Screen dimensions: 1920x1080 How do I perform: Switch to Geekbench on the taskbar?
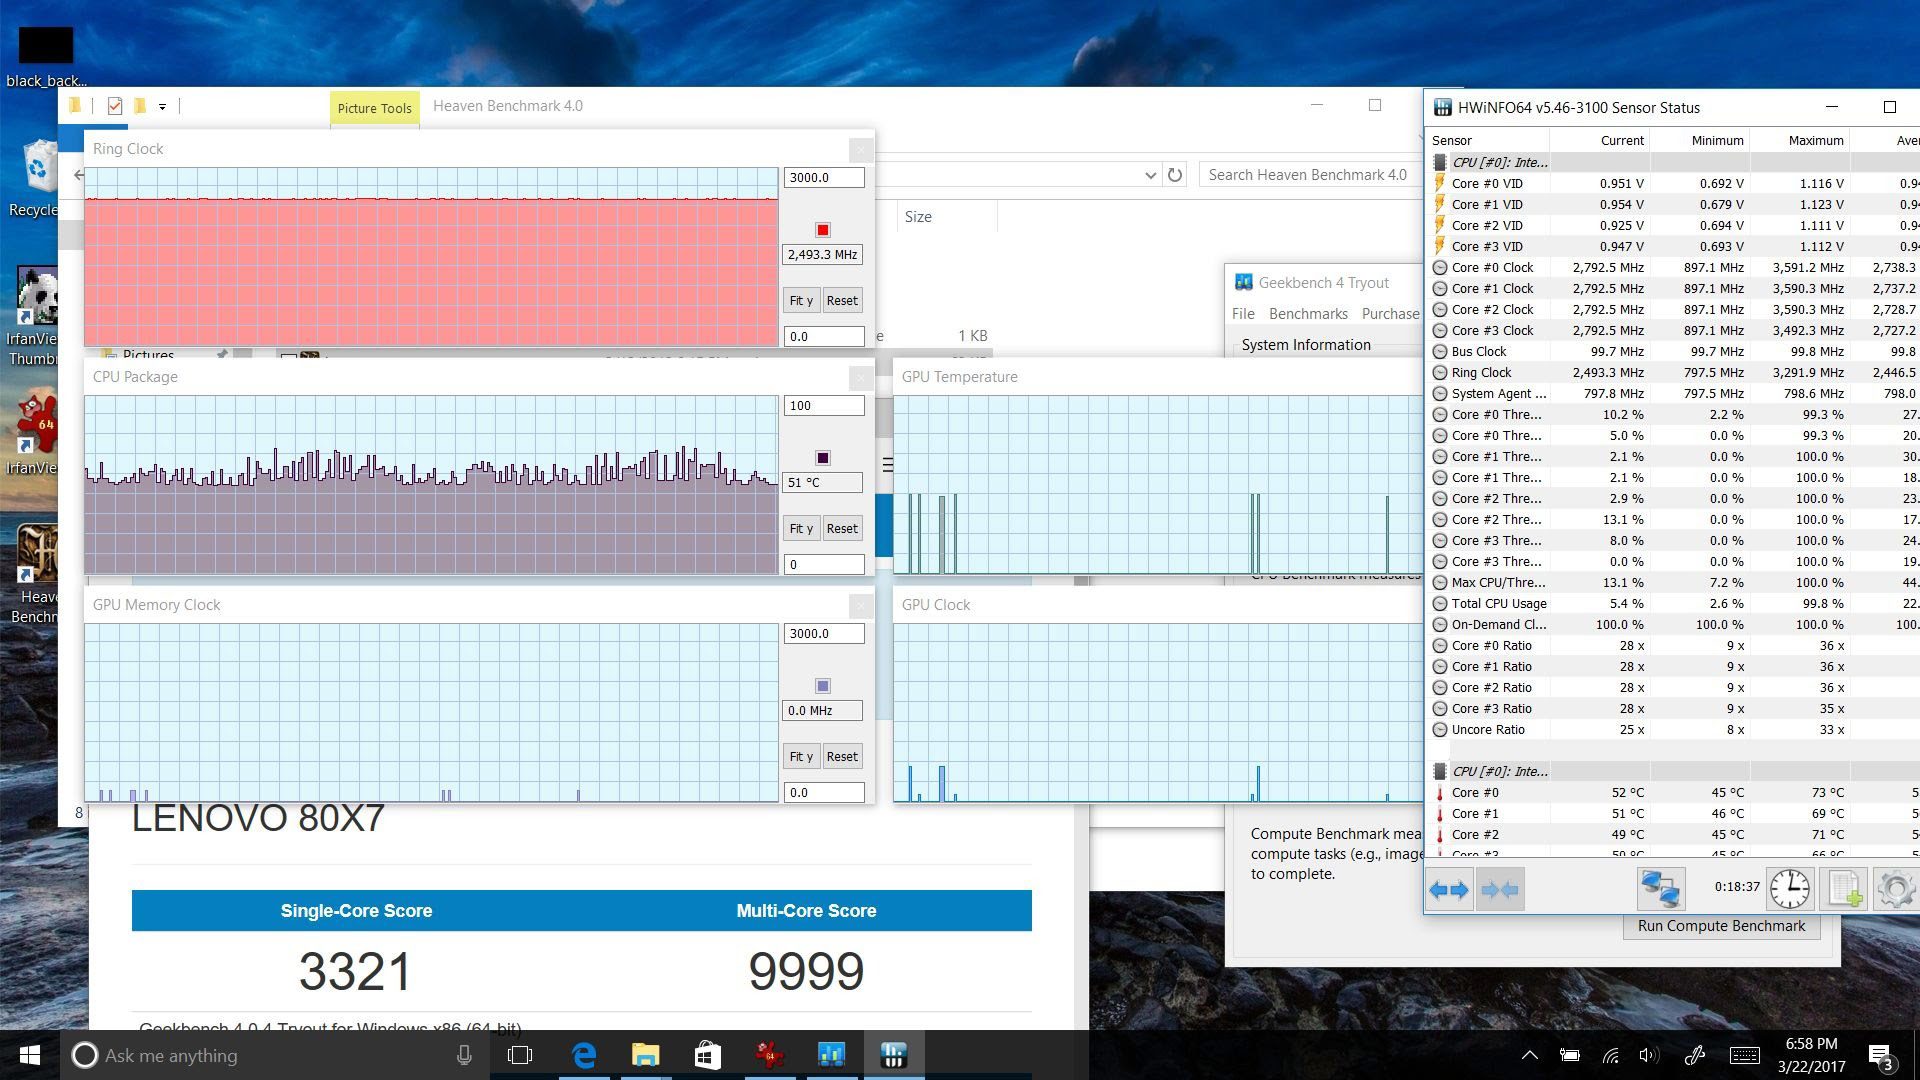(832, 1055)
